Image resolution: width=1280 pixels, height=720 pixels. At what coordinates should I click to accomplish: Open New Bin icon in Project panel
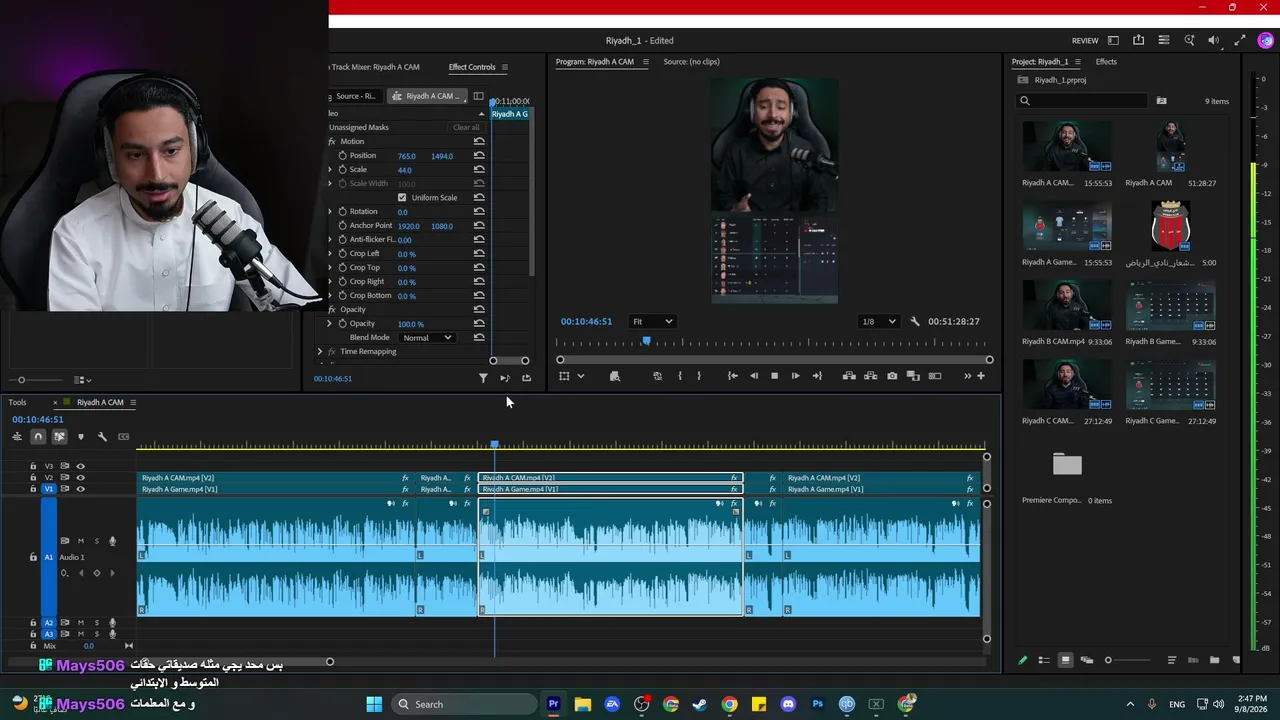(1214, 660)
